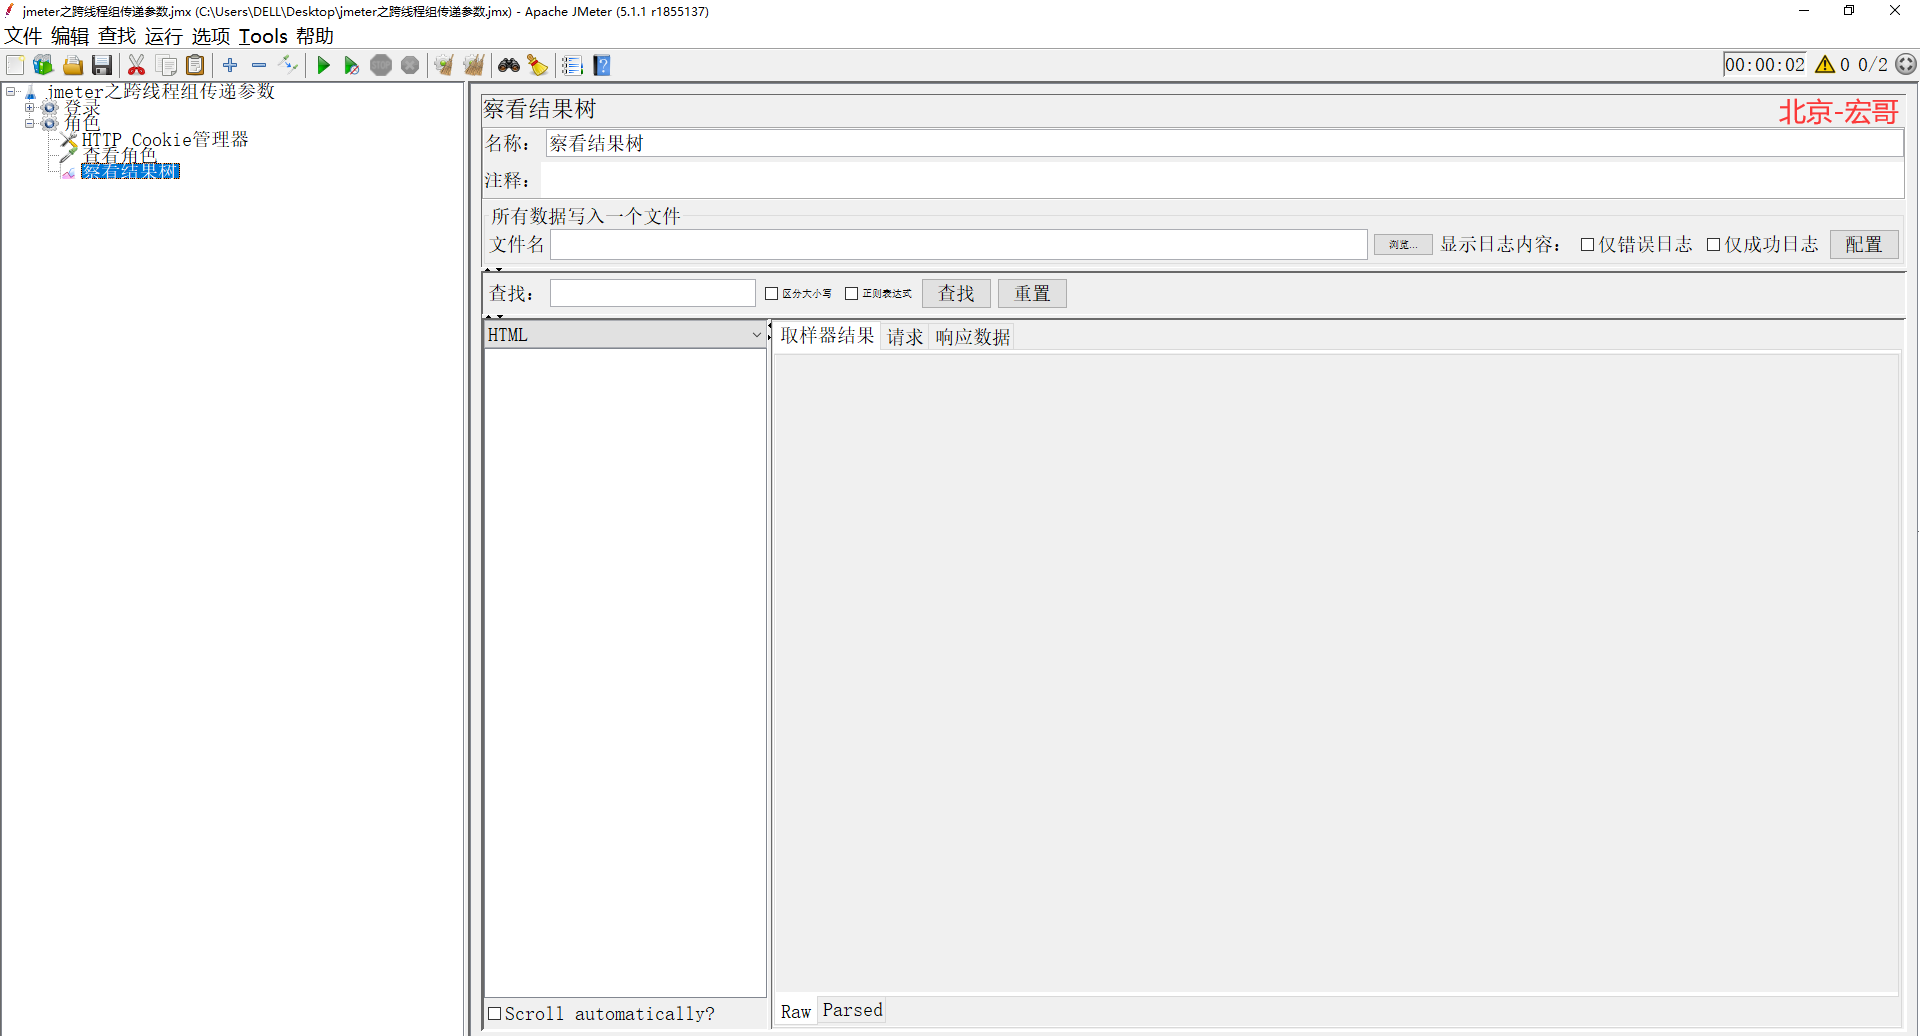Clear all results with double broom icon
This screenshot has height=1036, width=1920.
(474, 65)
